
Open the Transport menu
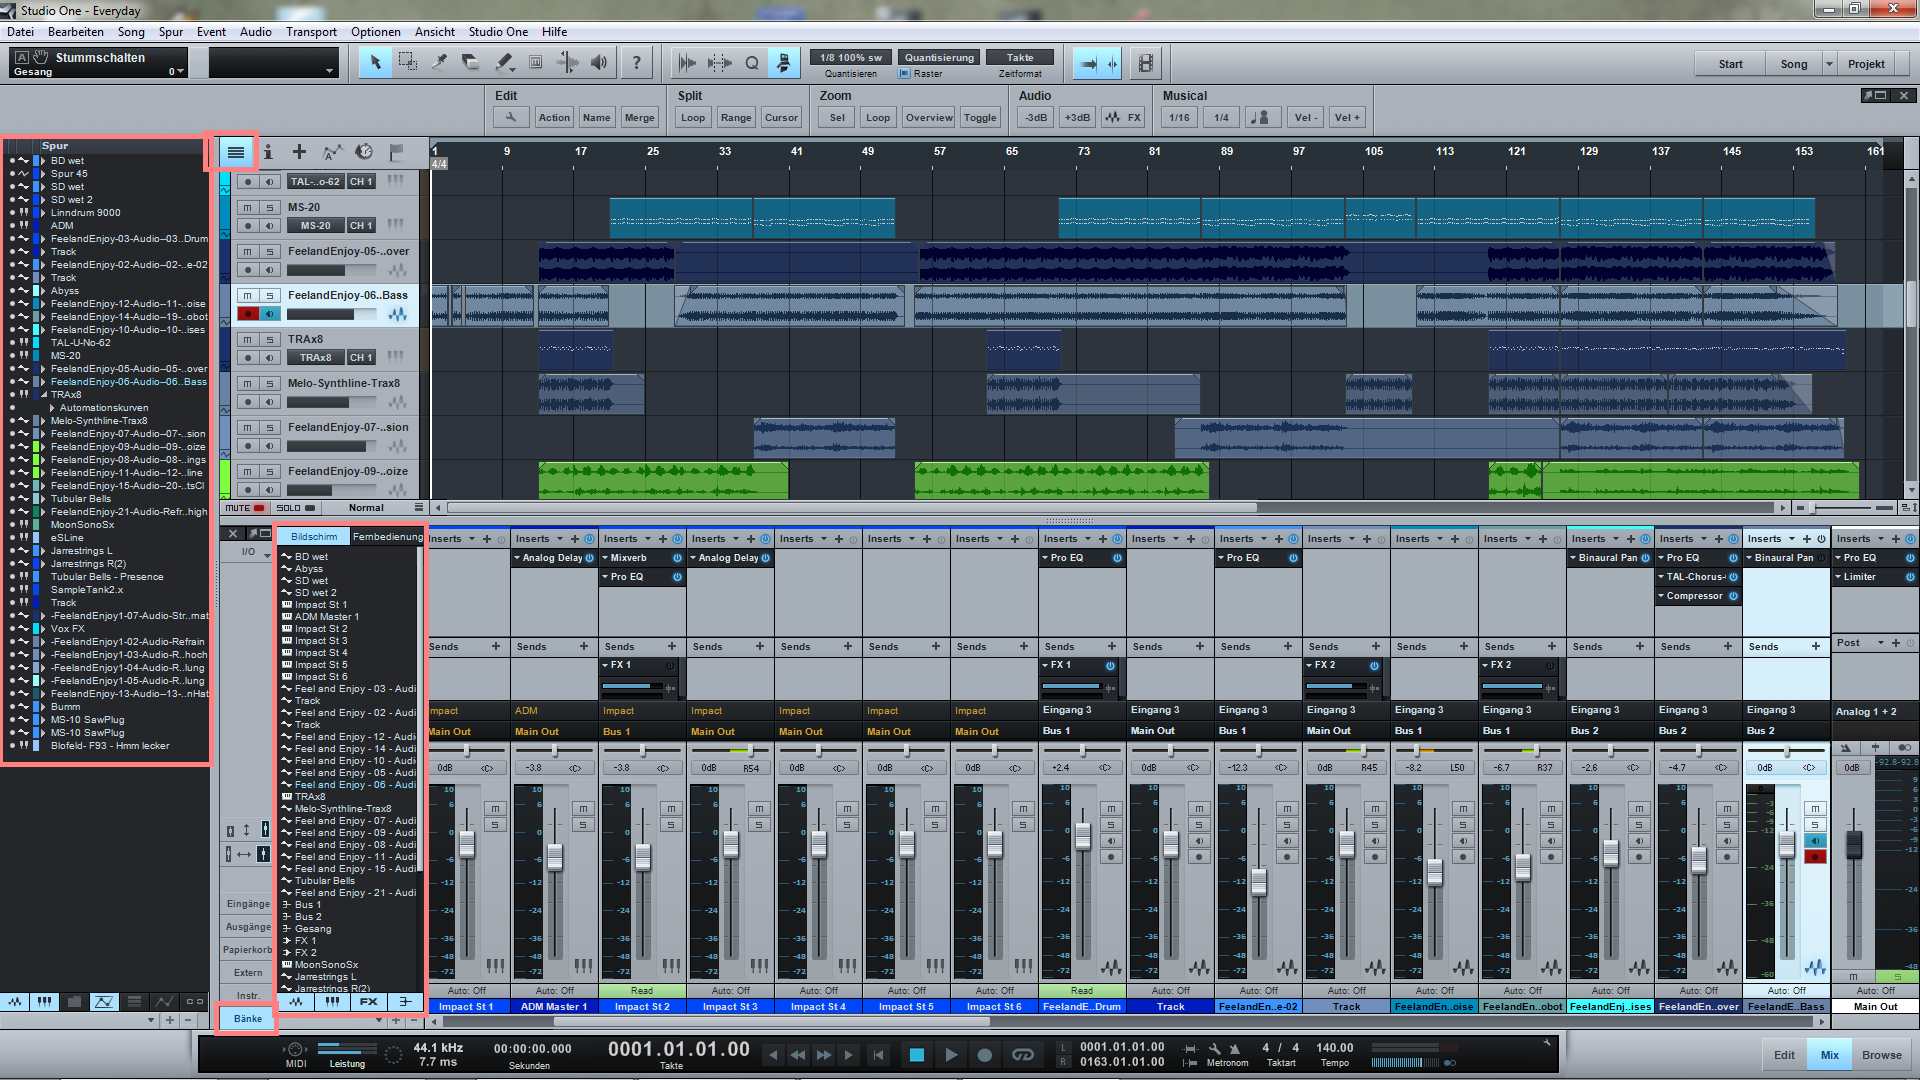click(x=311, y=32)
